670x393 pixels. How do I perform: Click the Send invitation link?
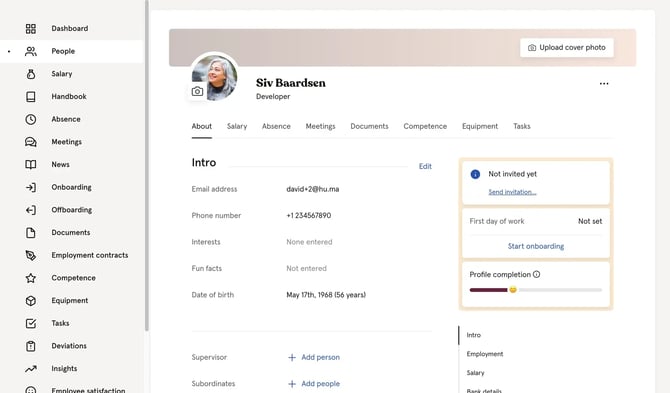pos(512,192)
